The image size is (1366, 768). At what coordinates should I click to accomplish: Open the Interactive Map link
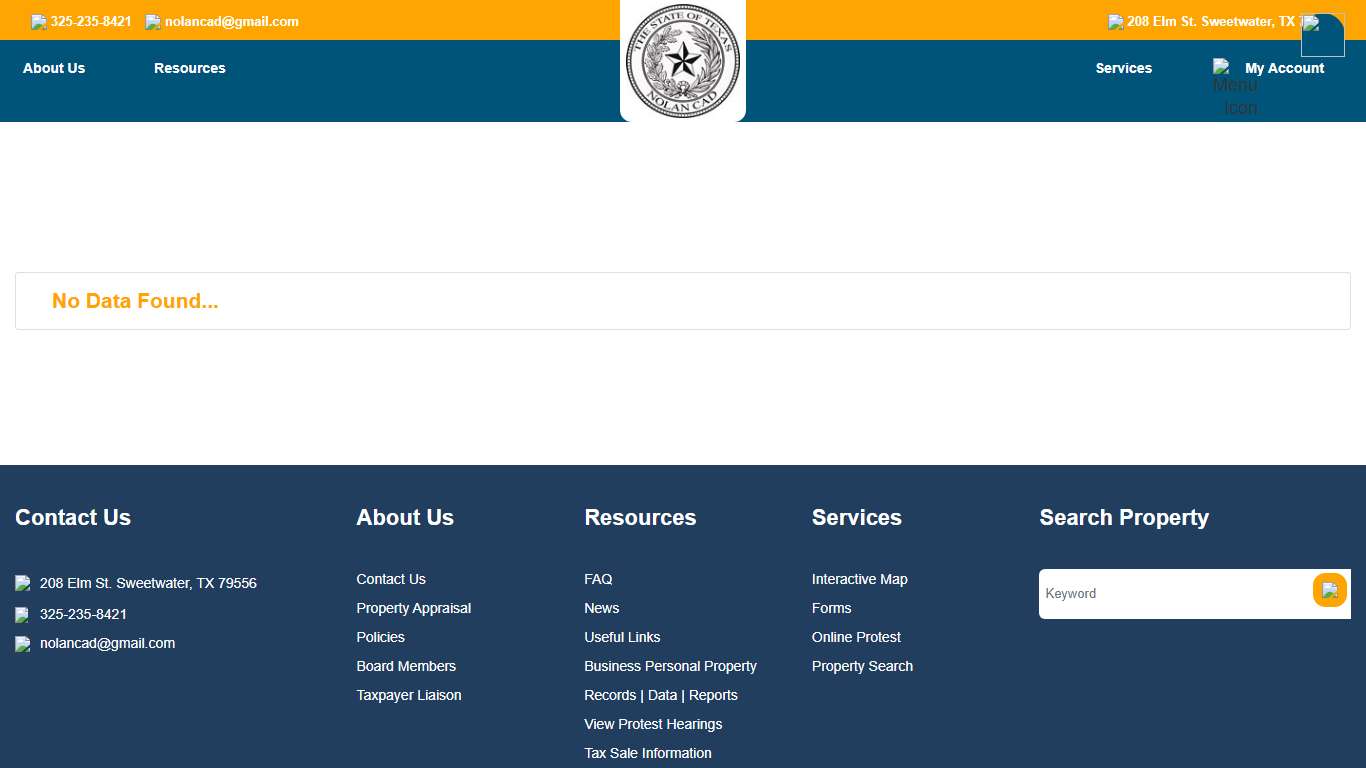[859, 579]
